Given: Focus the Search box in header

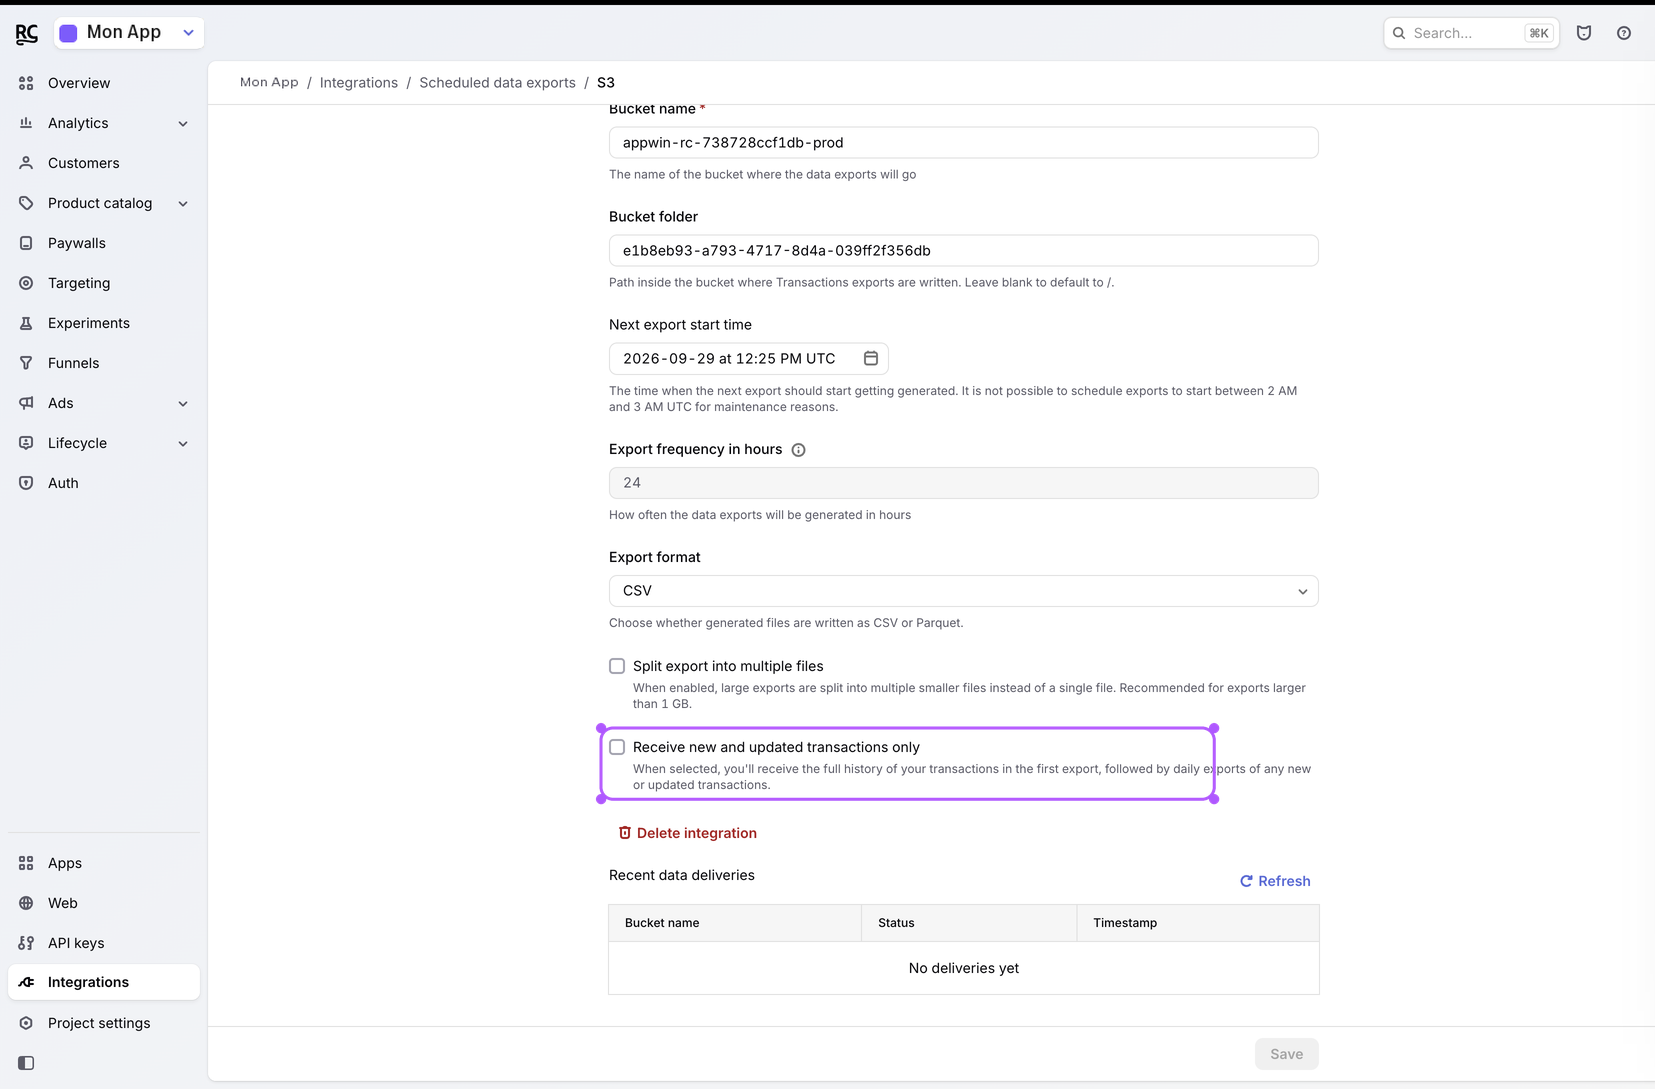Looking at the screenshot, I should pos(1471,33).
